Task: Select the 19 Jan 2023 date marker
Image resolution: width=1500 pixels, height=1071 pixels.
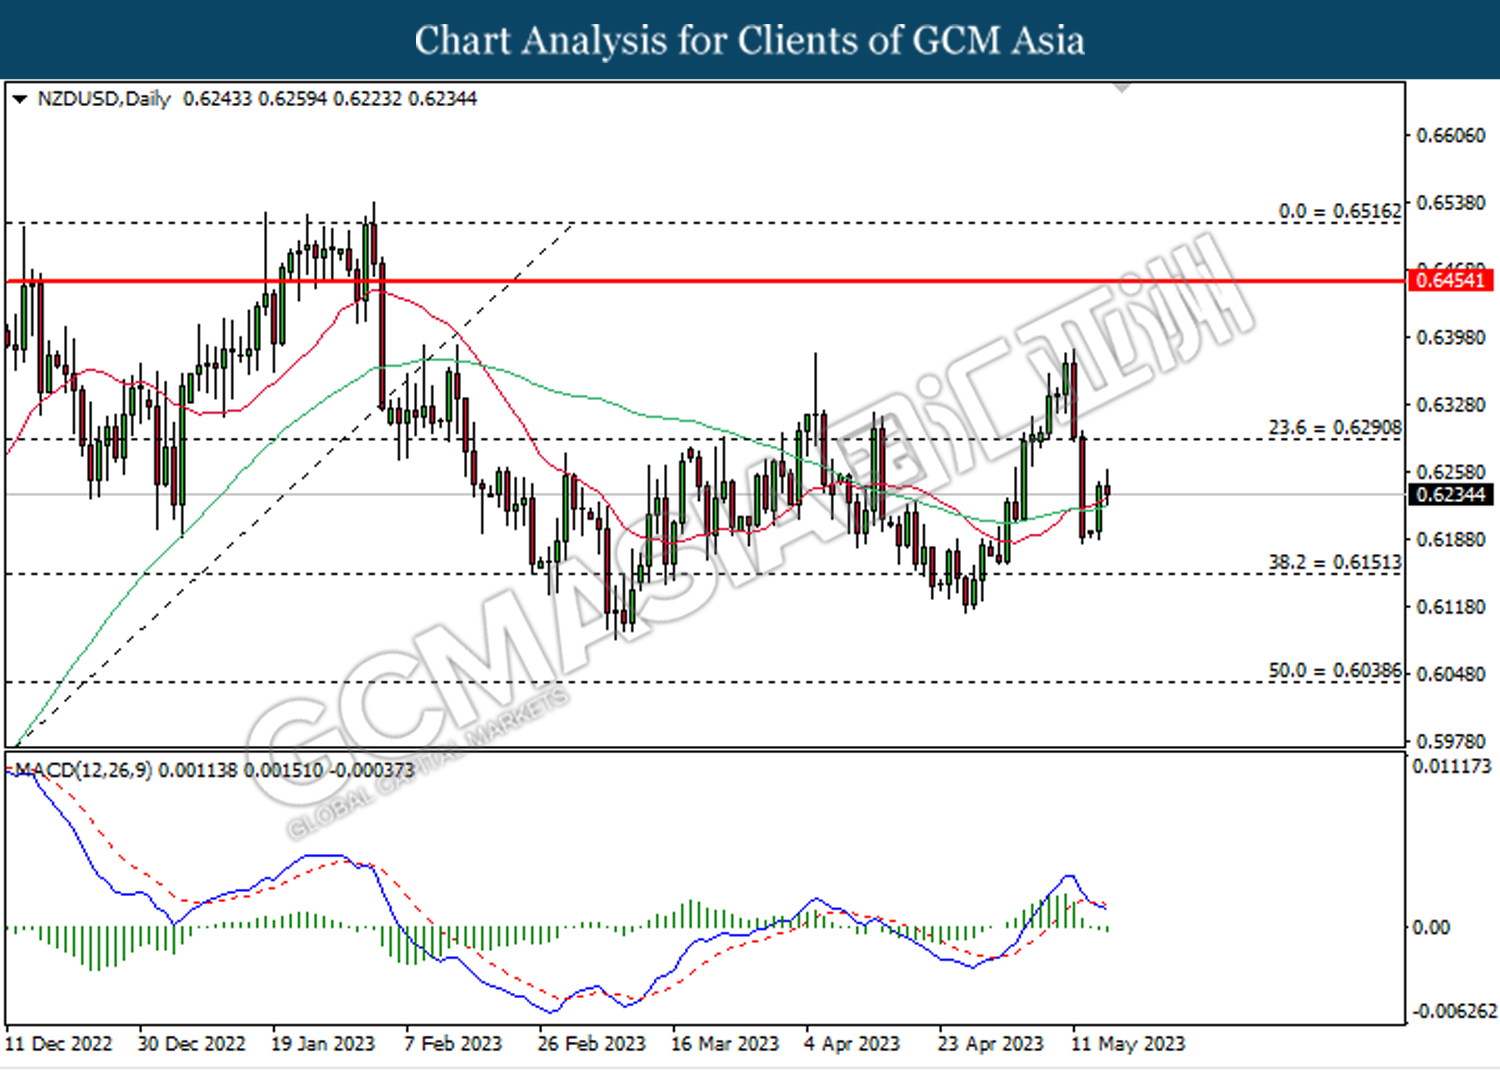Action: pos(323,1044)
